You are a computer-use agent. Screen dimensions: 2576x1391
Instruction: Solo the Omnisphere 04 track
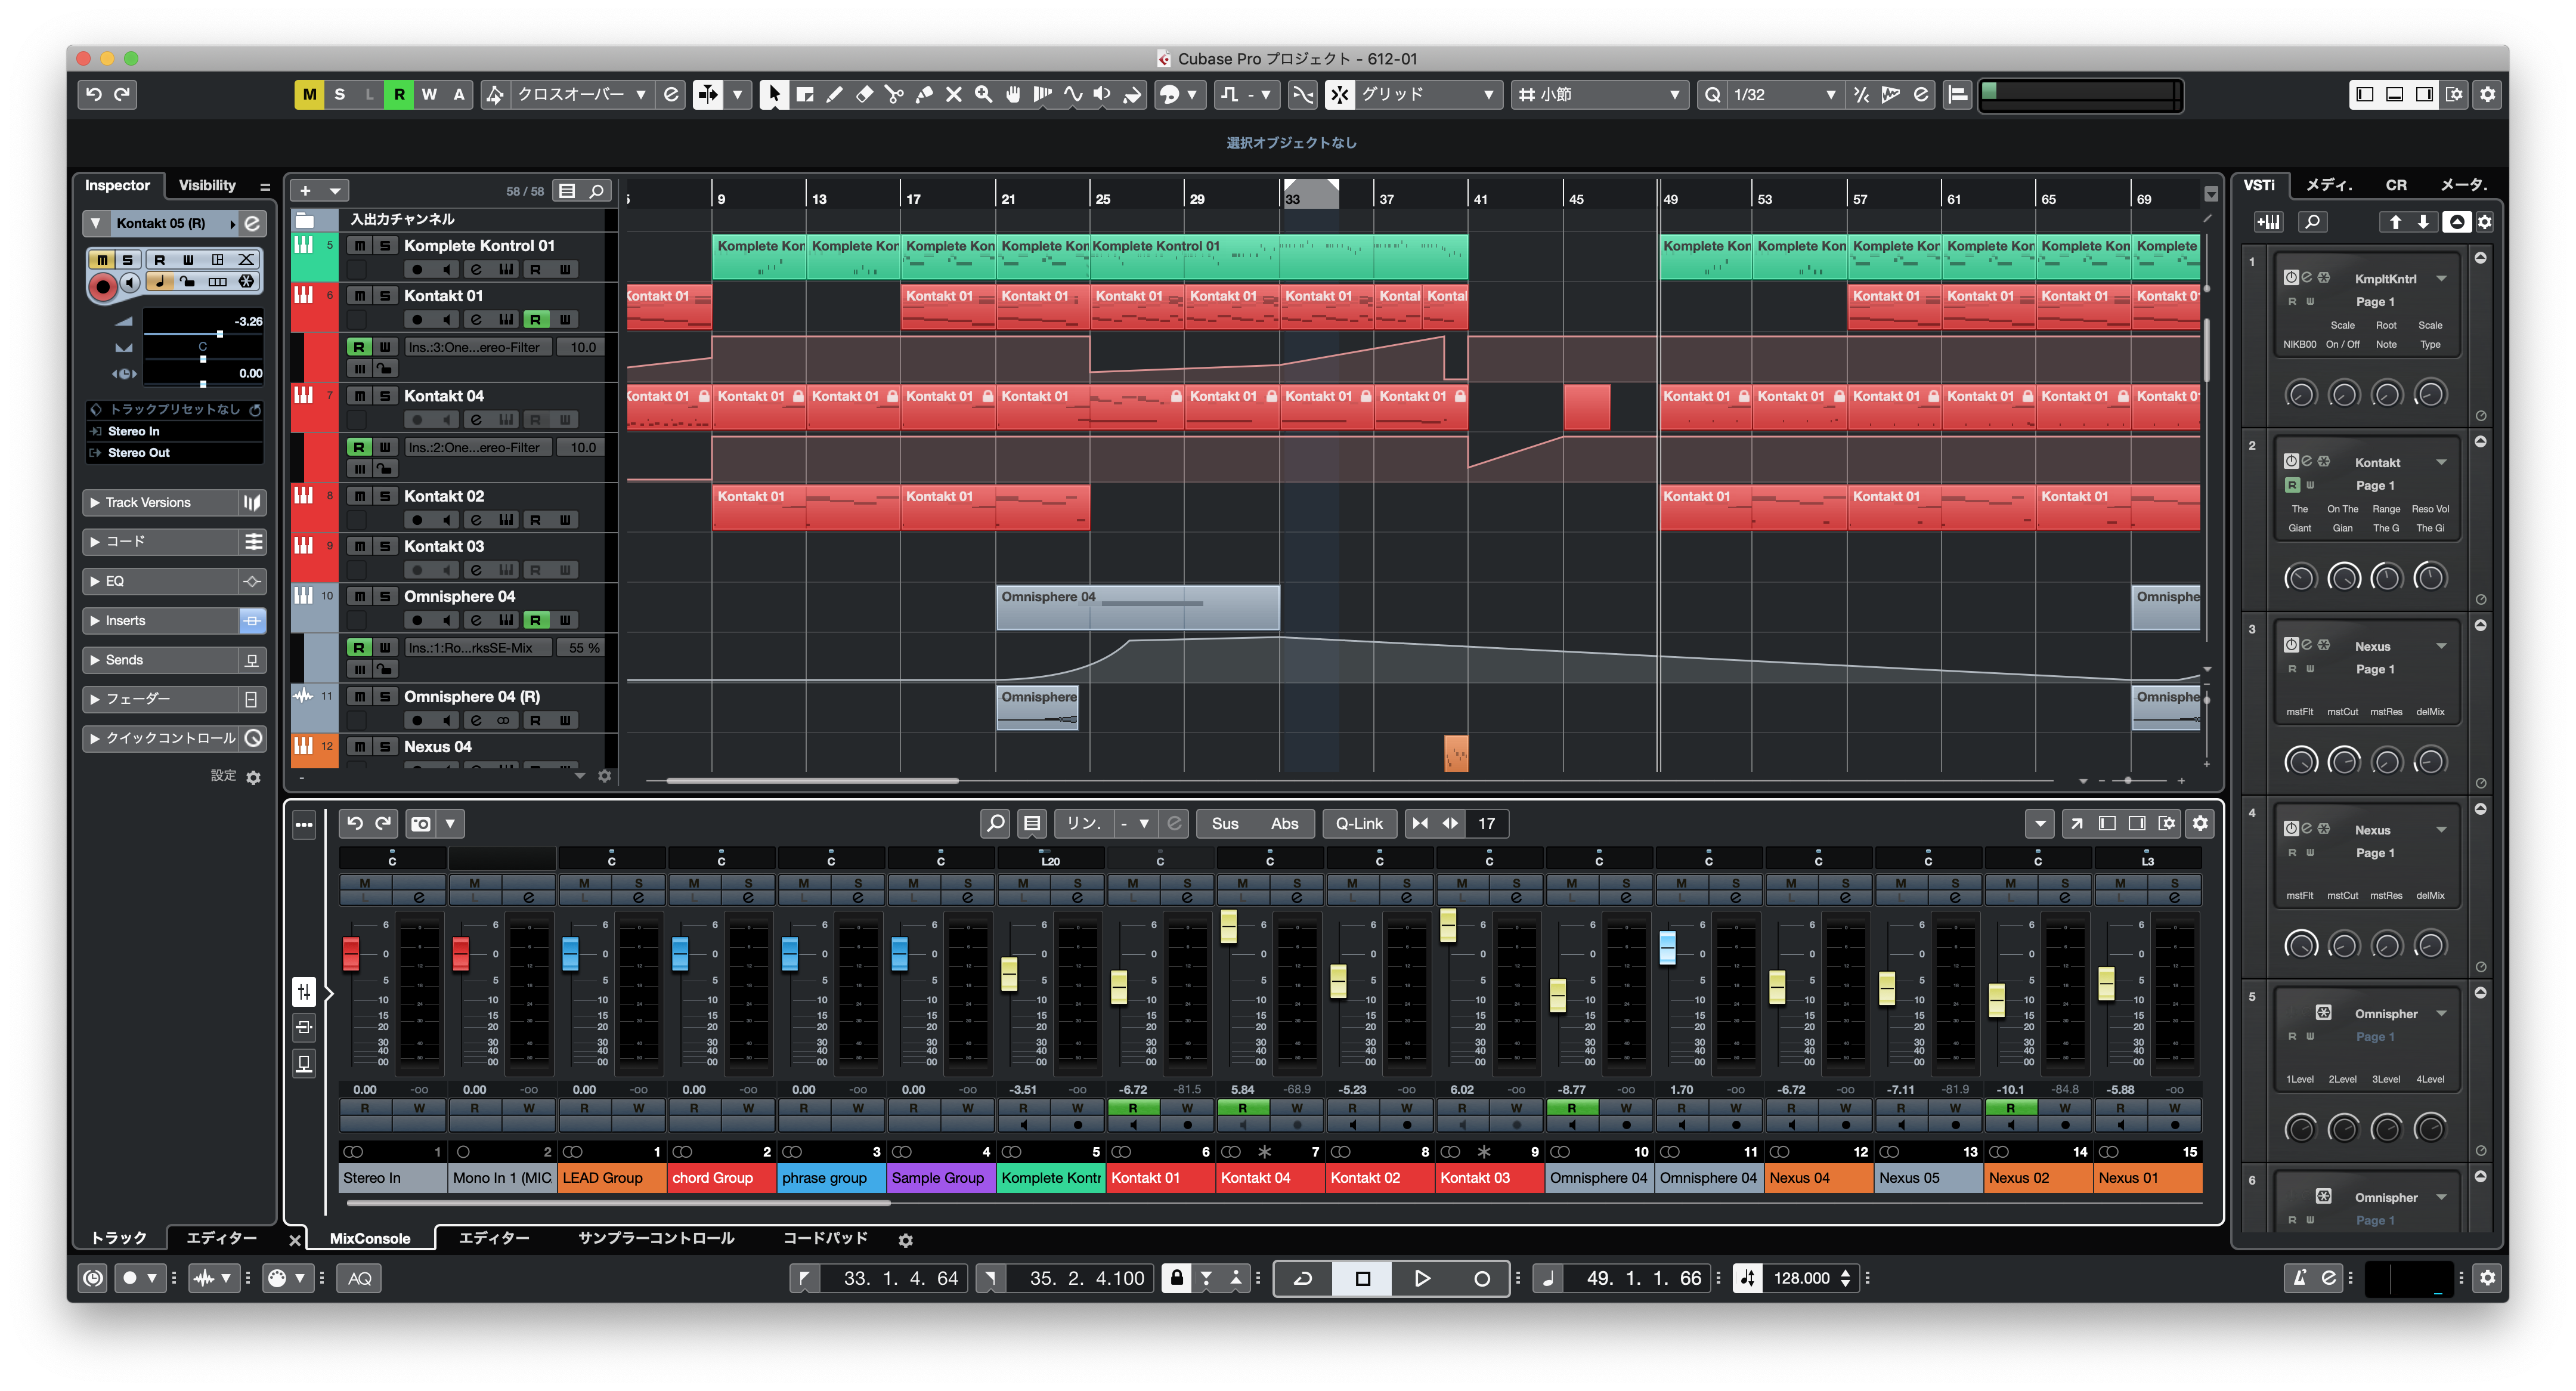(x=385, y=596)
